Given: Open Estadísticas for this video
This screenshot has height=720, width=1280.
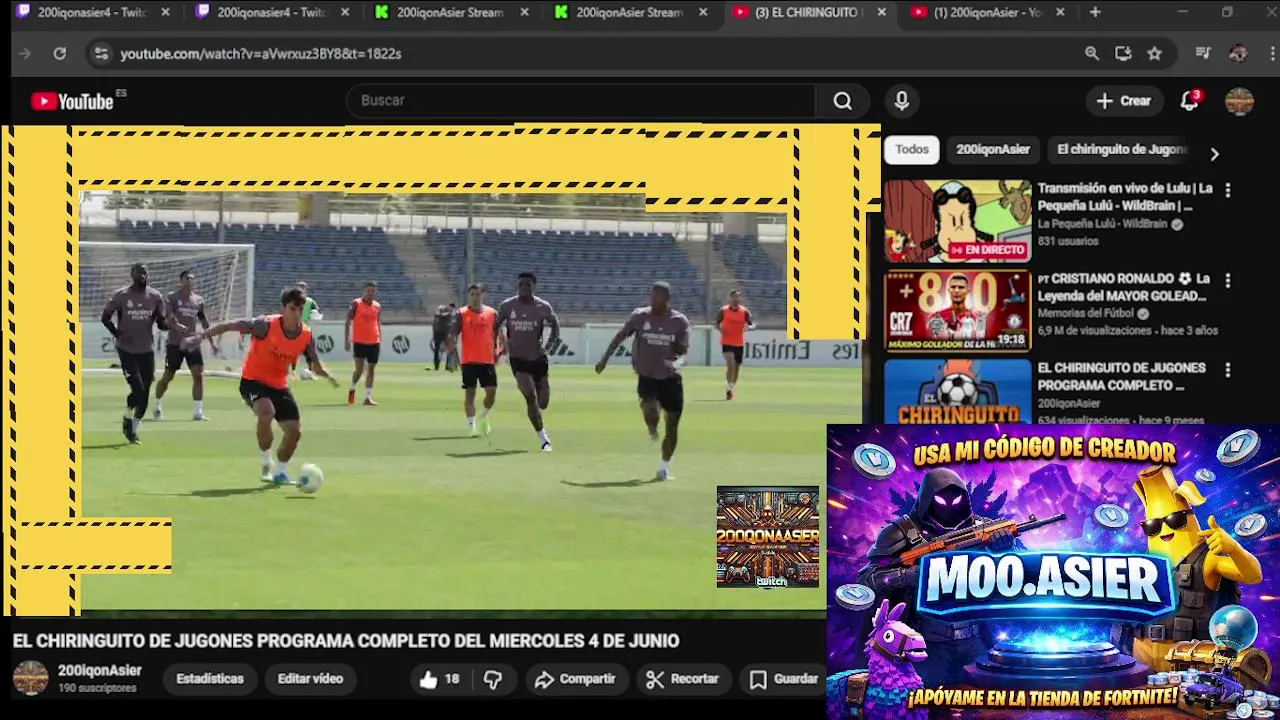Looking at the screenshot, I should coord(210,679).
